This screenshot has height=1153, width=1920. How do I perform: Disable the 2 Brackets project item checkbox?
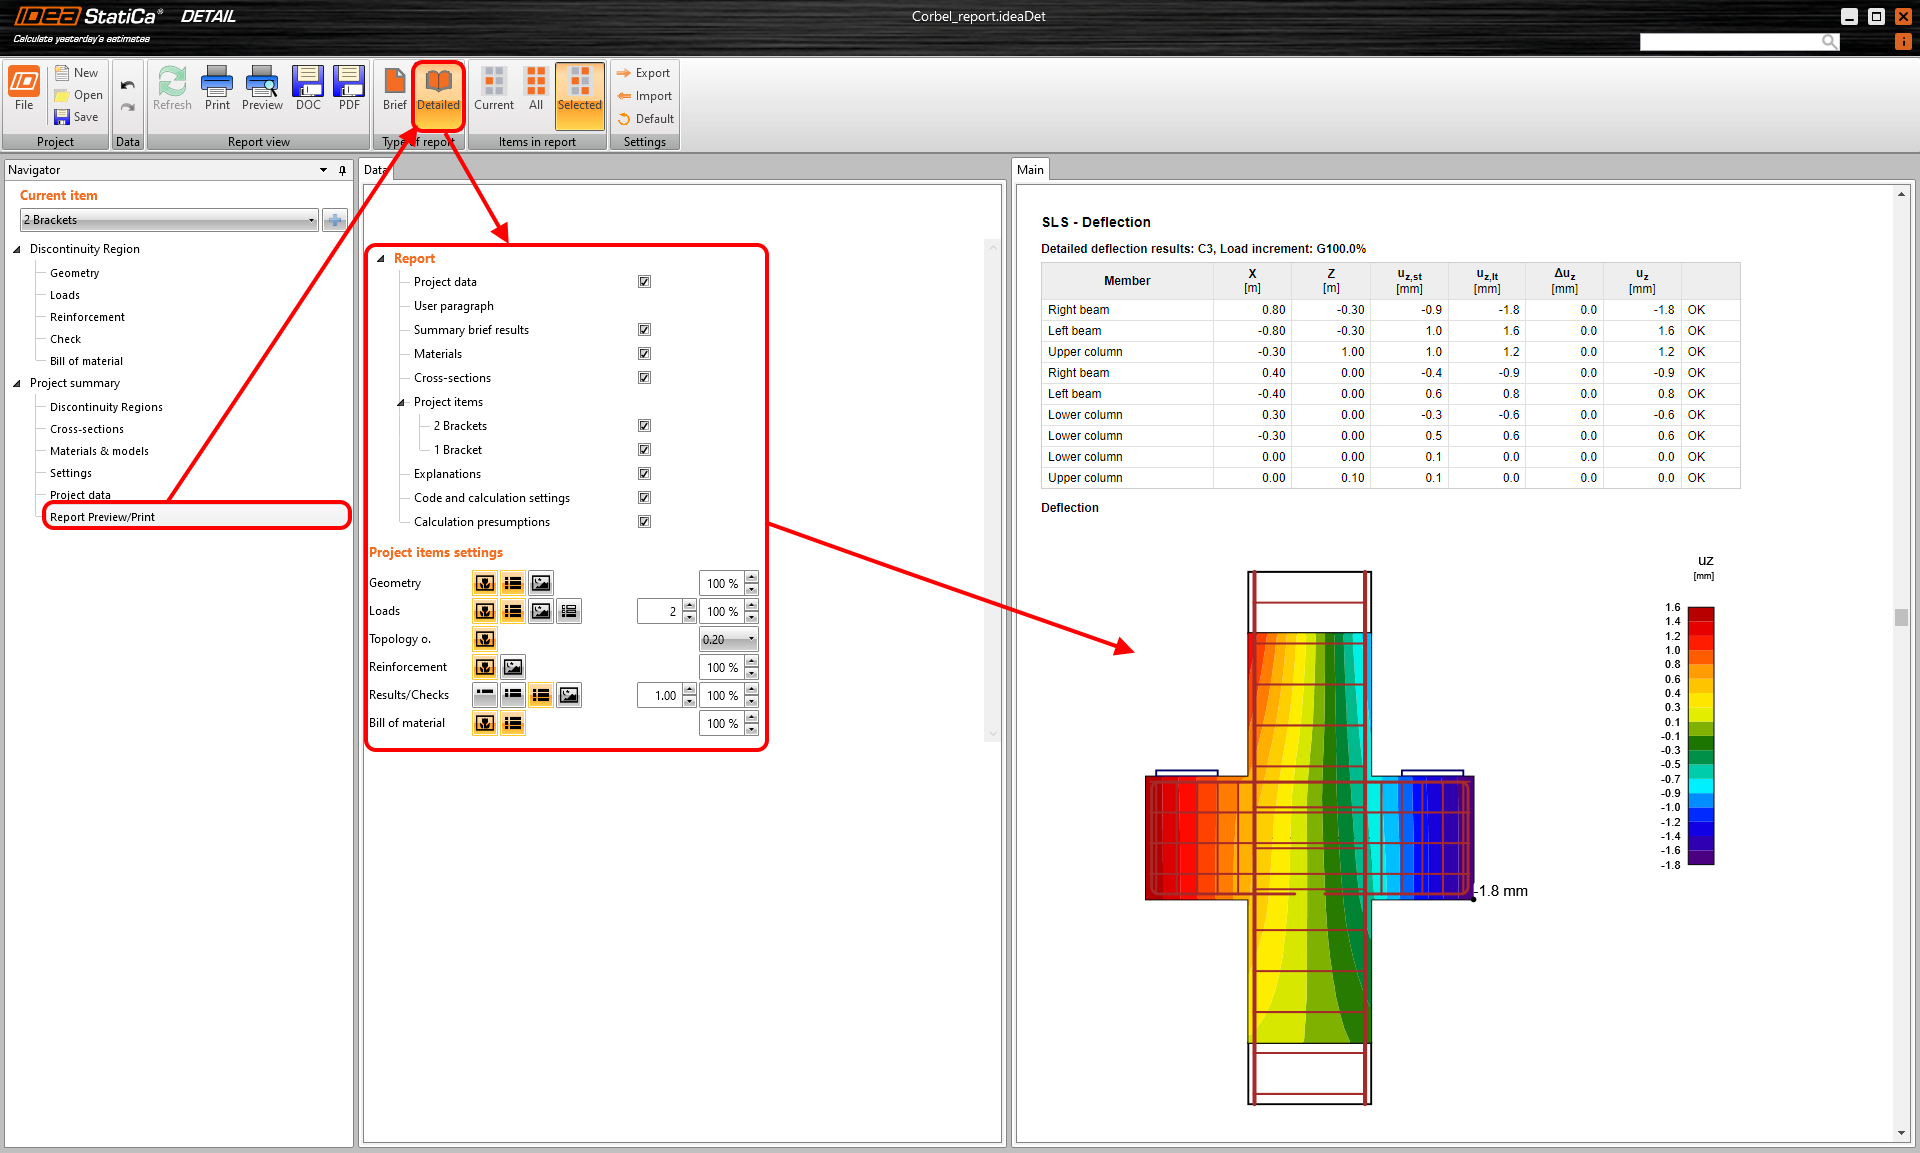point(644,425)
